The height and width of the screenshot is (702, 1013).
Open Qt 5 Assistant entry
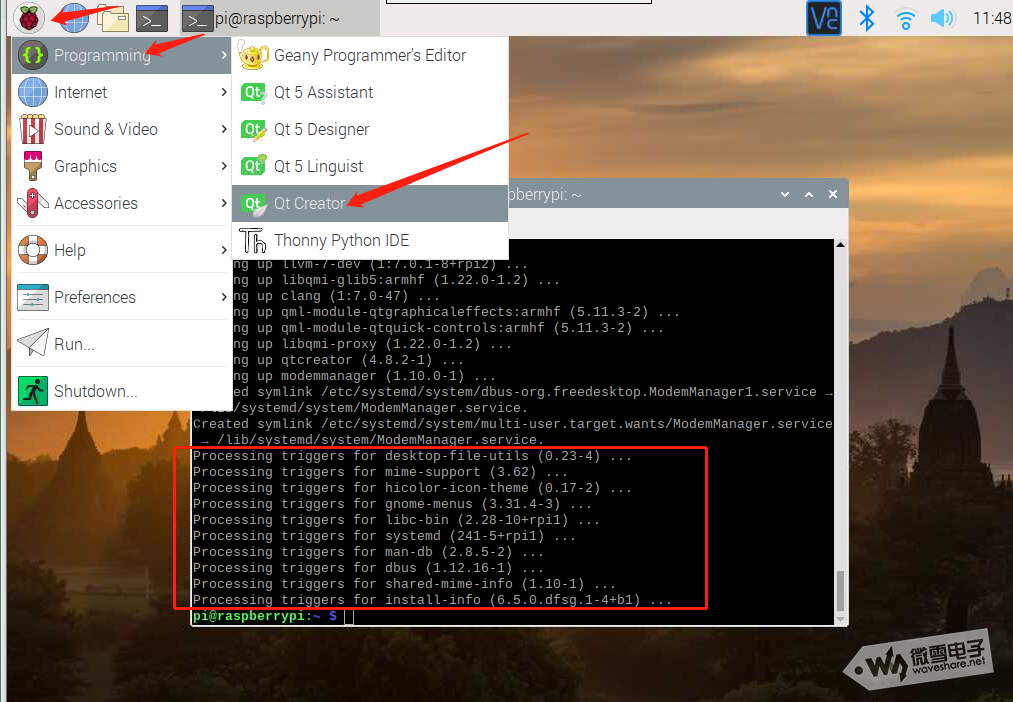coord(323,92)
